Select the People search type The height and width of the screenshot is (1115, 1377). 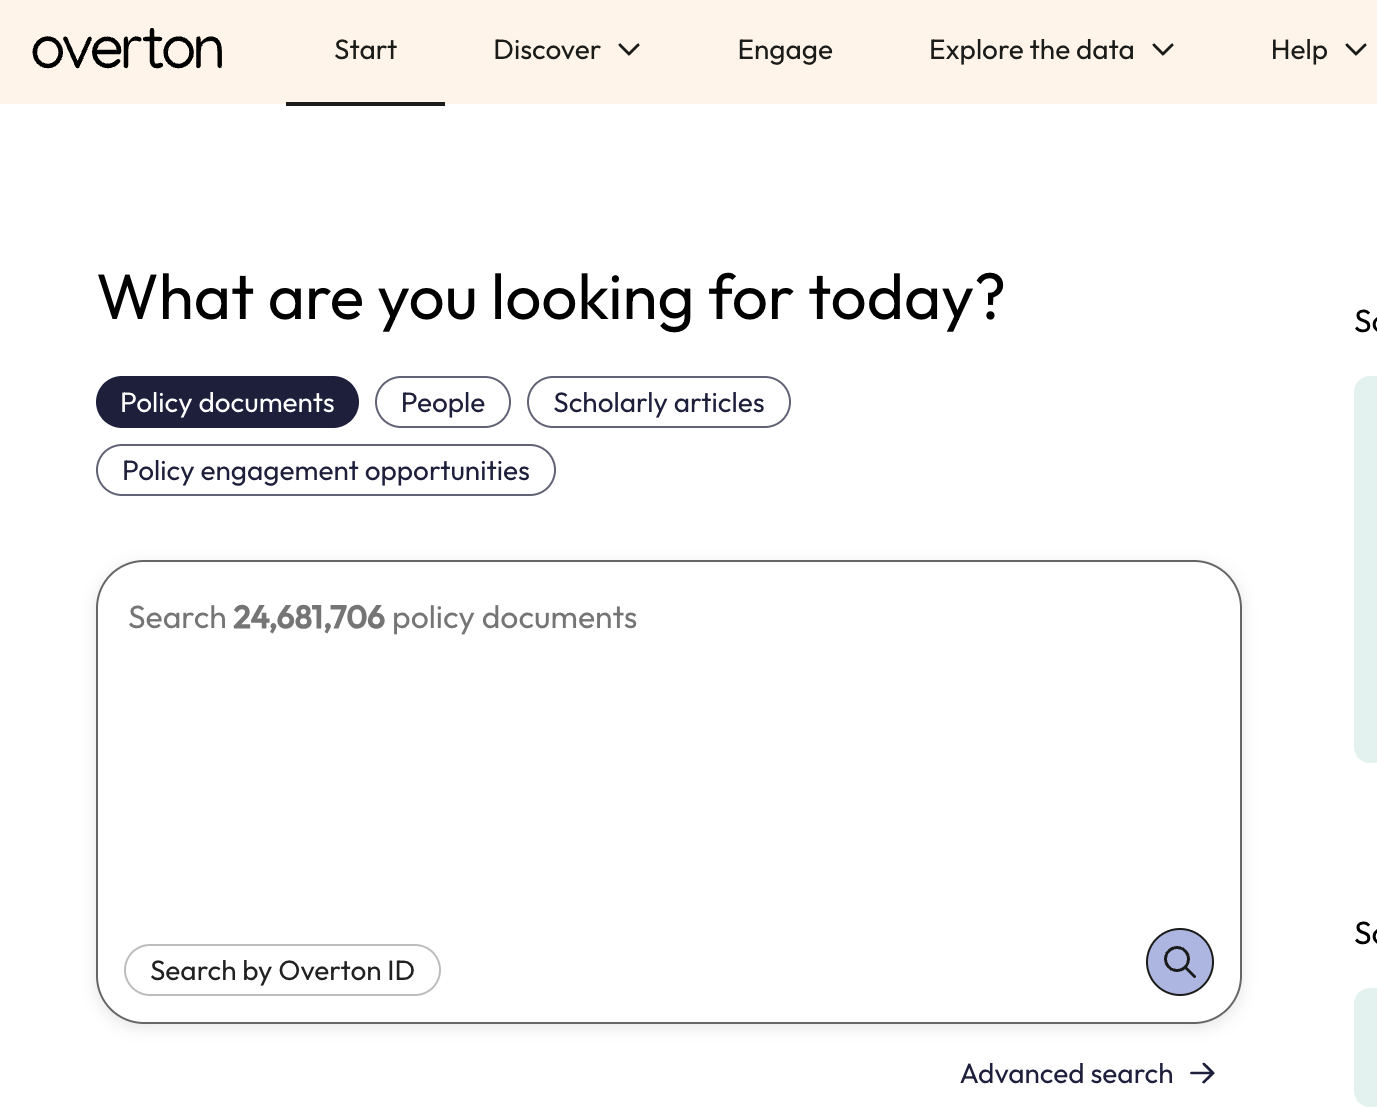[x=443, y=402]
